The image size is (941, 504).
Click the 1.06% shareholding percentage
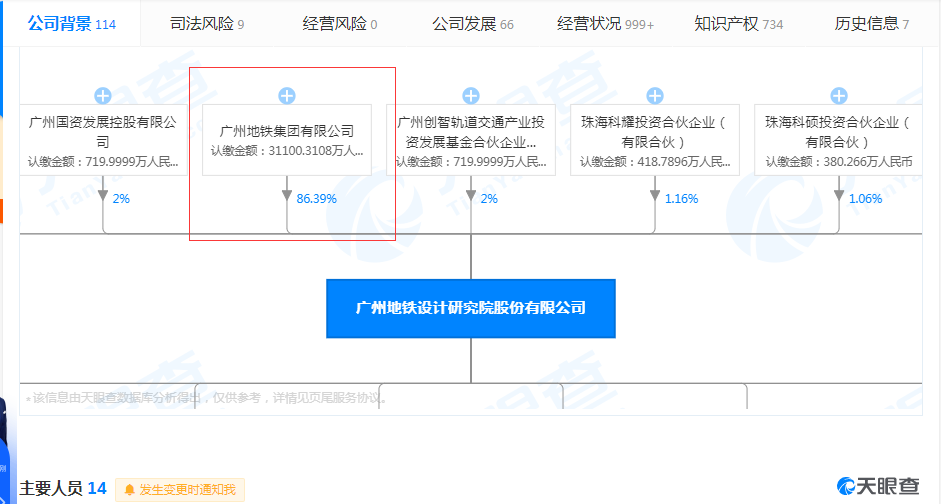tap(865, 199)
